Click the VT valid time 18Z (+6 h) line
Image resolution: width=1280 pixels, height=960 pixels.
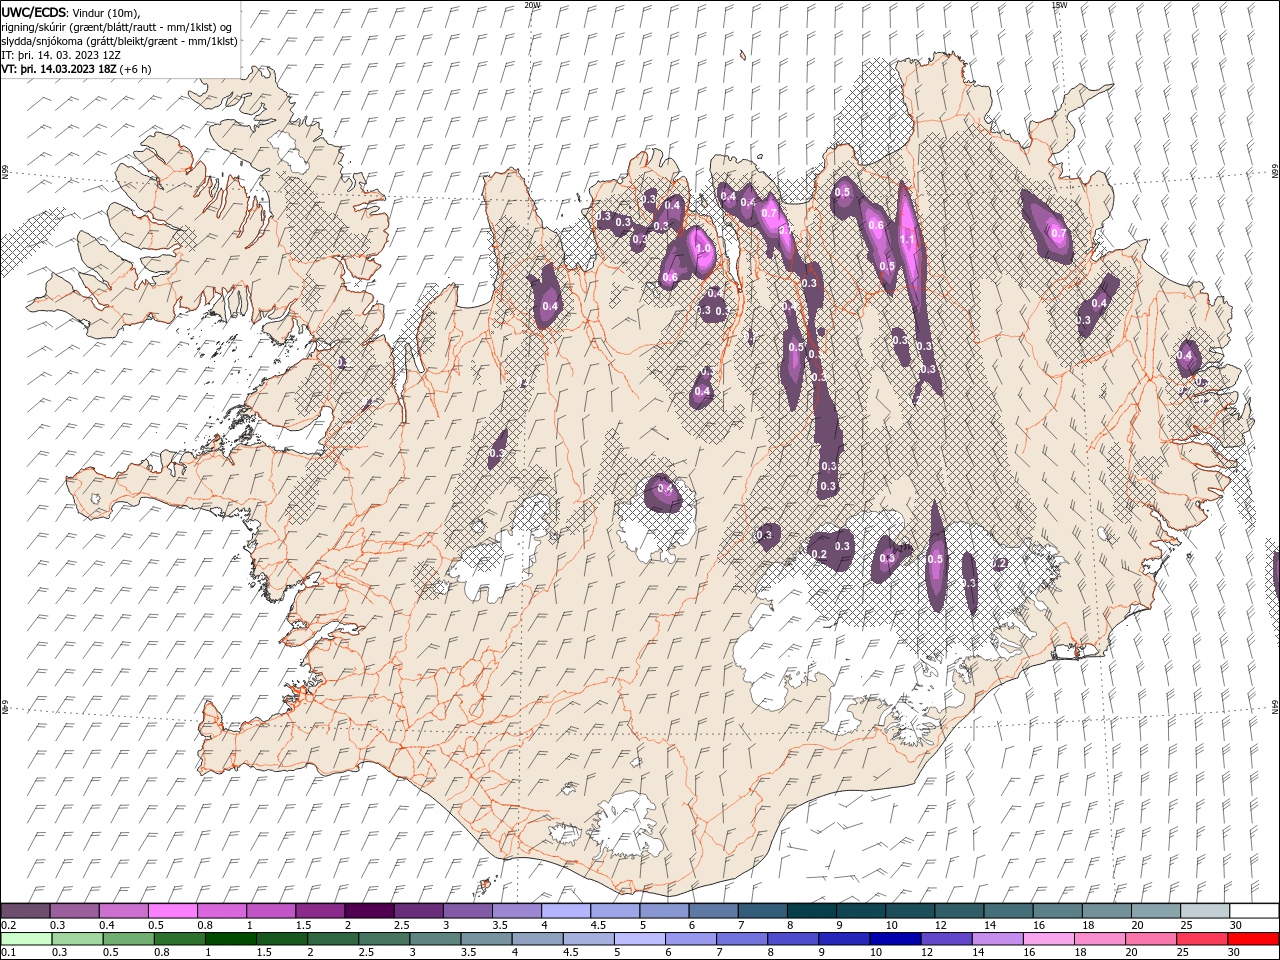[x=77, y=69]
